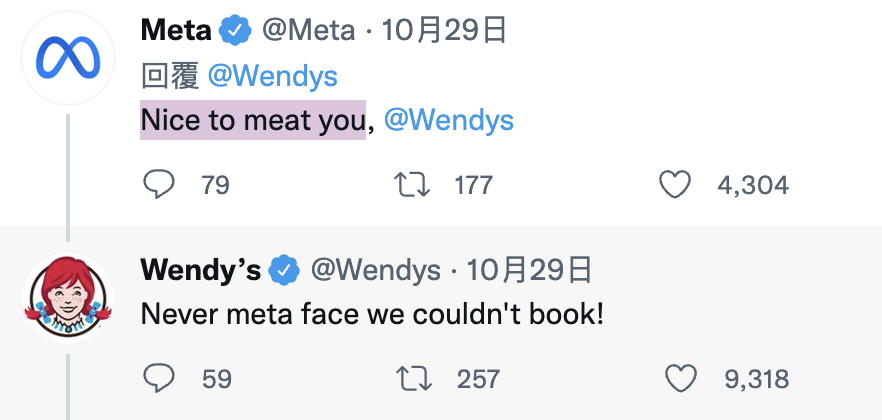
Task: Like Meta's tweet with the heart icon
Action: [677, 184]
